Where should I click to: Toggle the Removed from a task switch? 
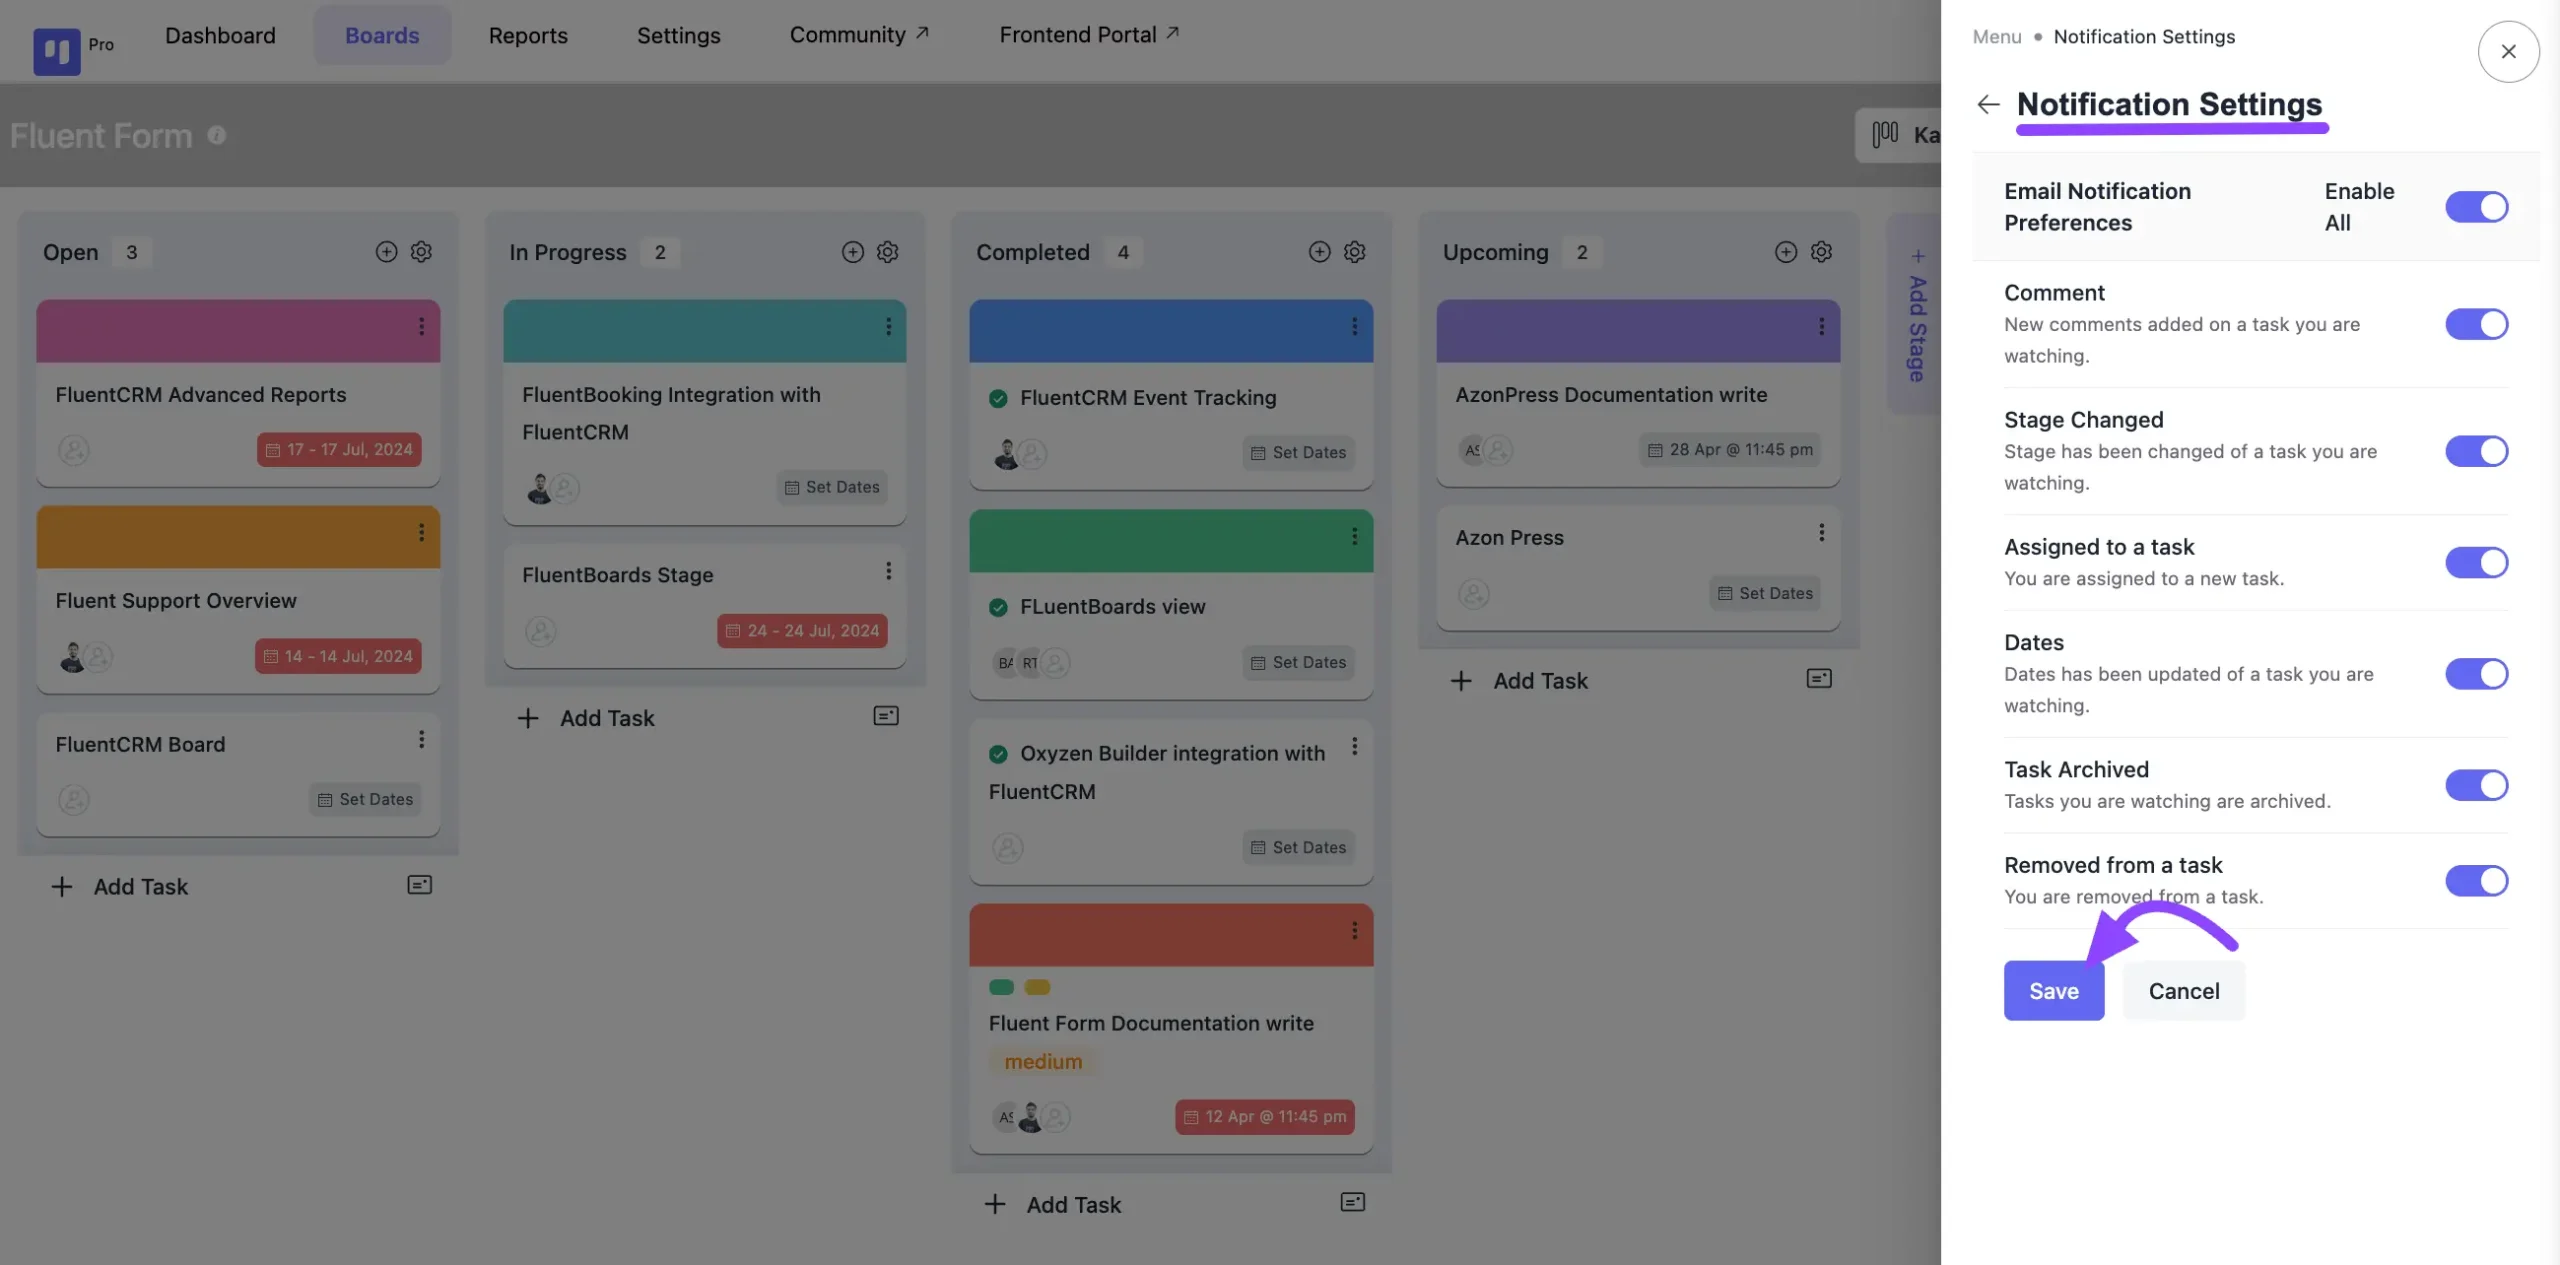(x=2476, y=881)
